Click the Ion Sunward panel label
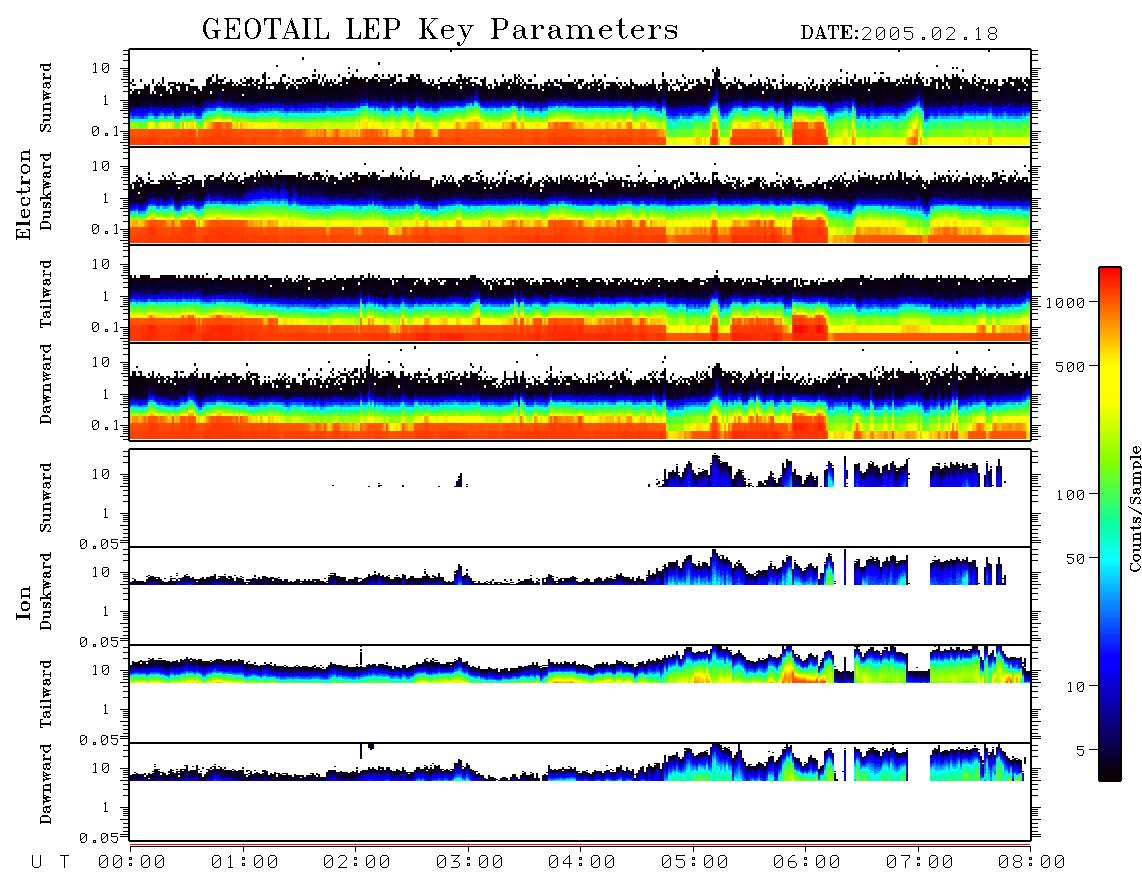 pos(46,498)
